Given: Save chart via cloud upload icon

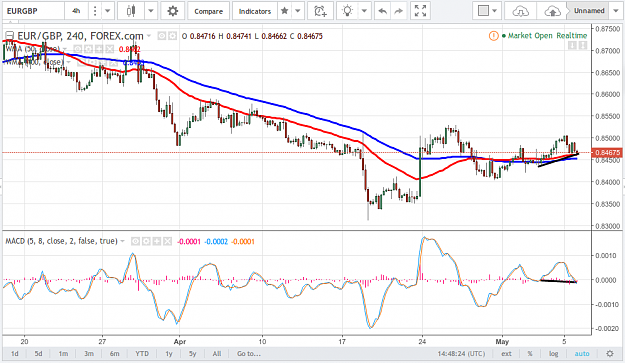Looking at the screenshot, I should pyautogui.click(x=552, y=11).
